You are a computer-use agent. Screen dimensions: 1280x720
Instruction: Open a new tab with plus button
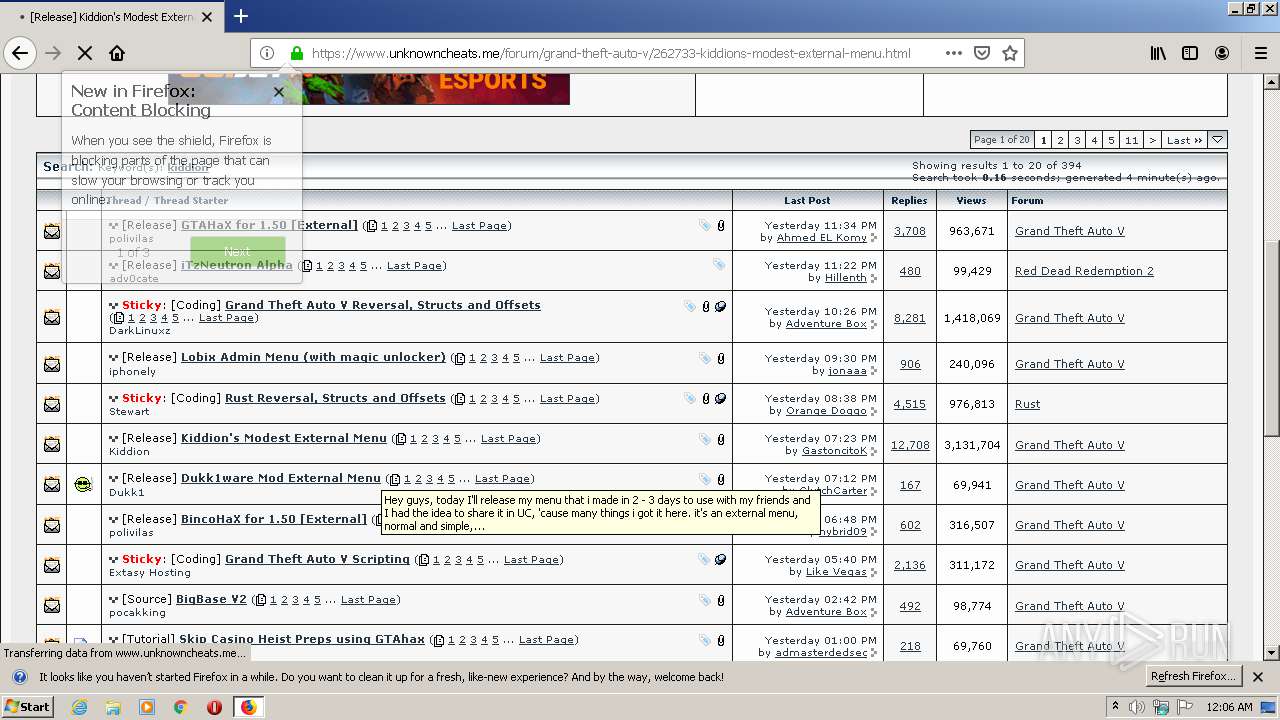pyautogui.click(x=241, y=16)
